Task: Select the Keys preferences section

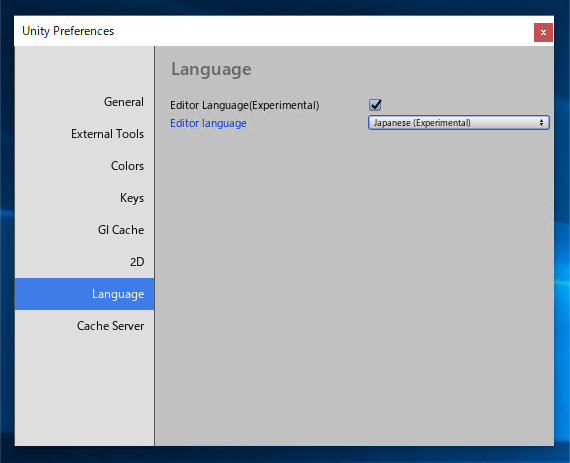Action: 84,198
